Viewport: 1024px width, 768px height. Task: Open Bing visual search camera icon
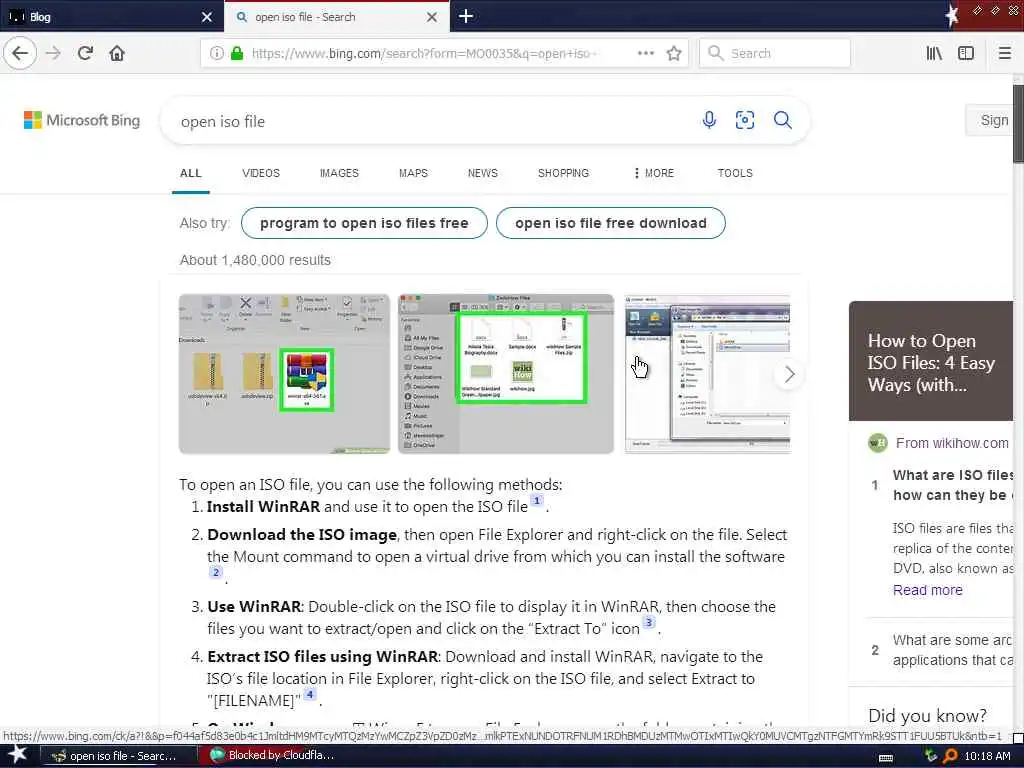[x=744, y=120]
